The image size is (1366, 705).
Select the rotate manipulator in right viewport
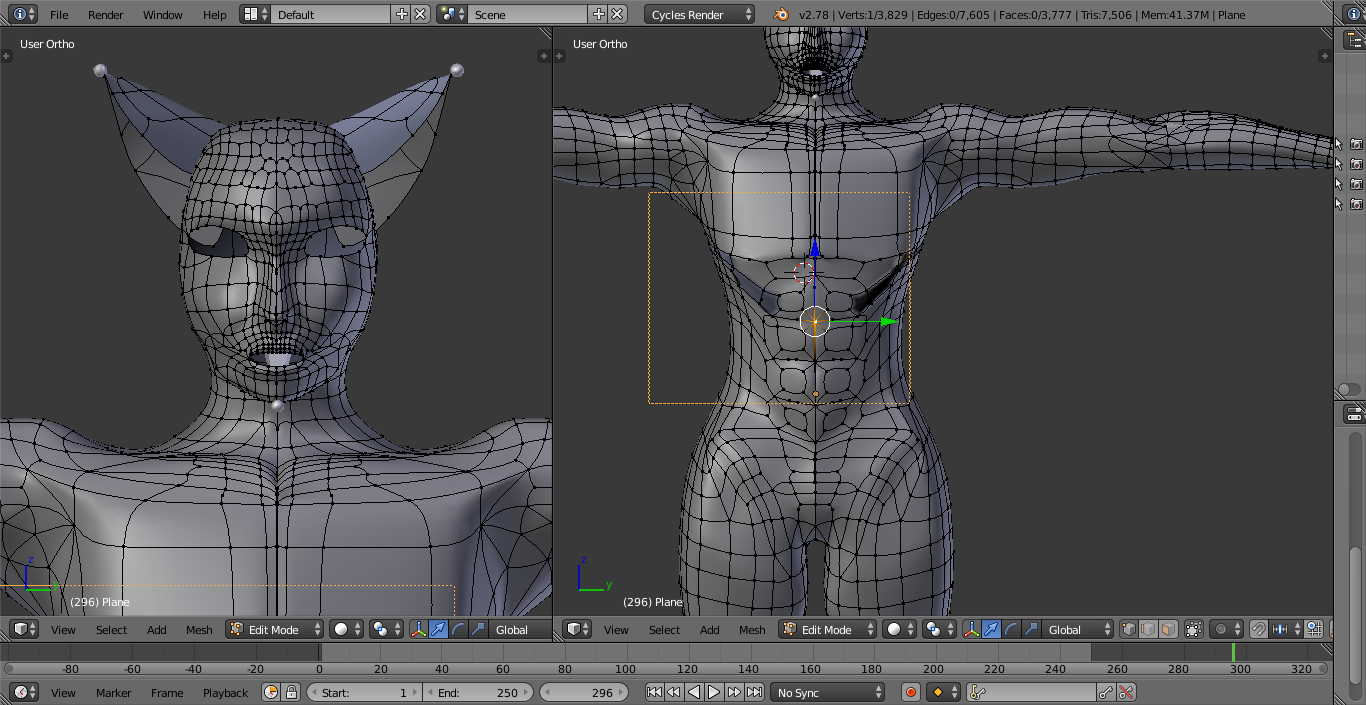click(x=1011, y=629)
